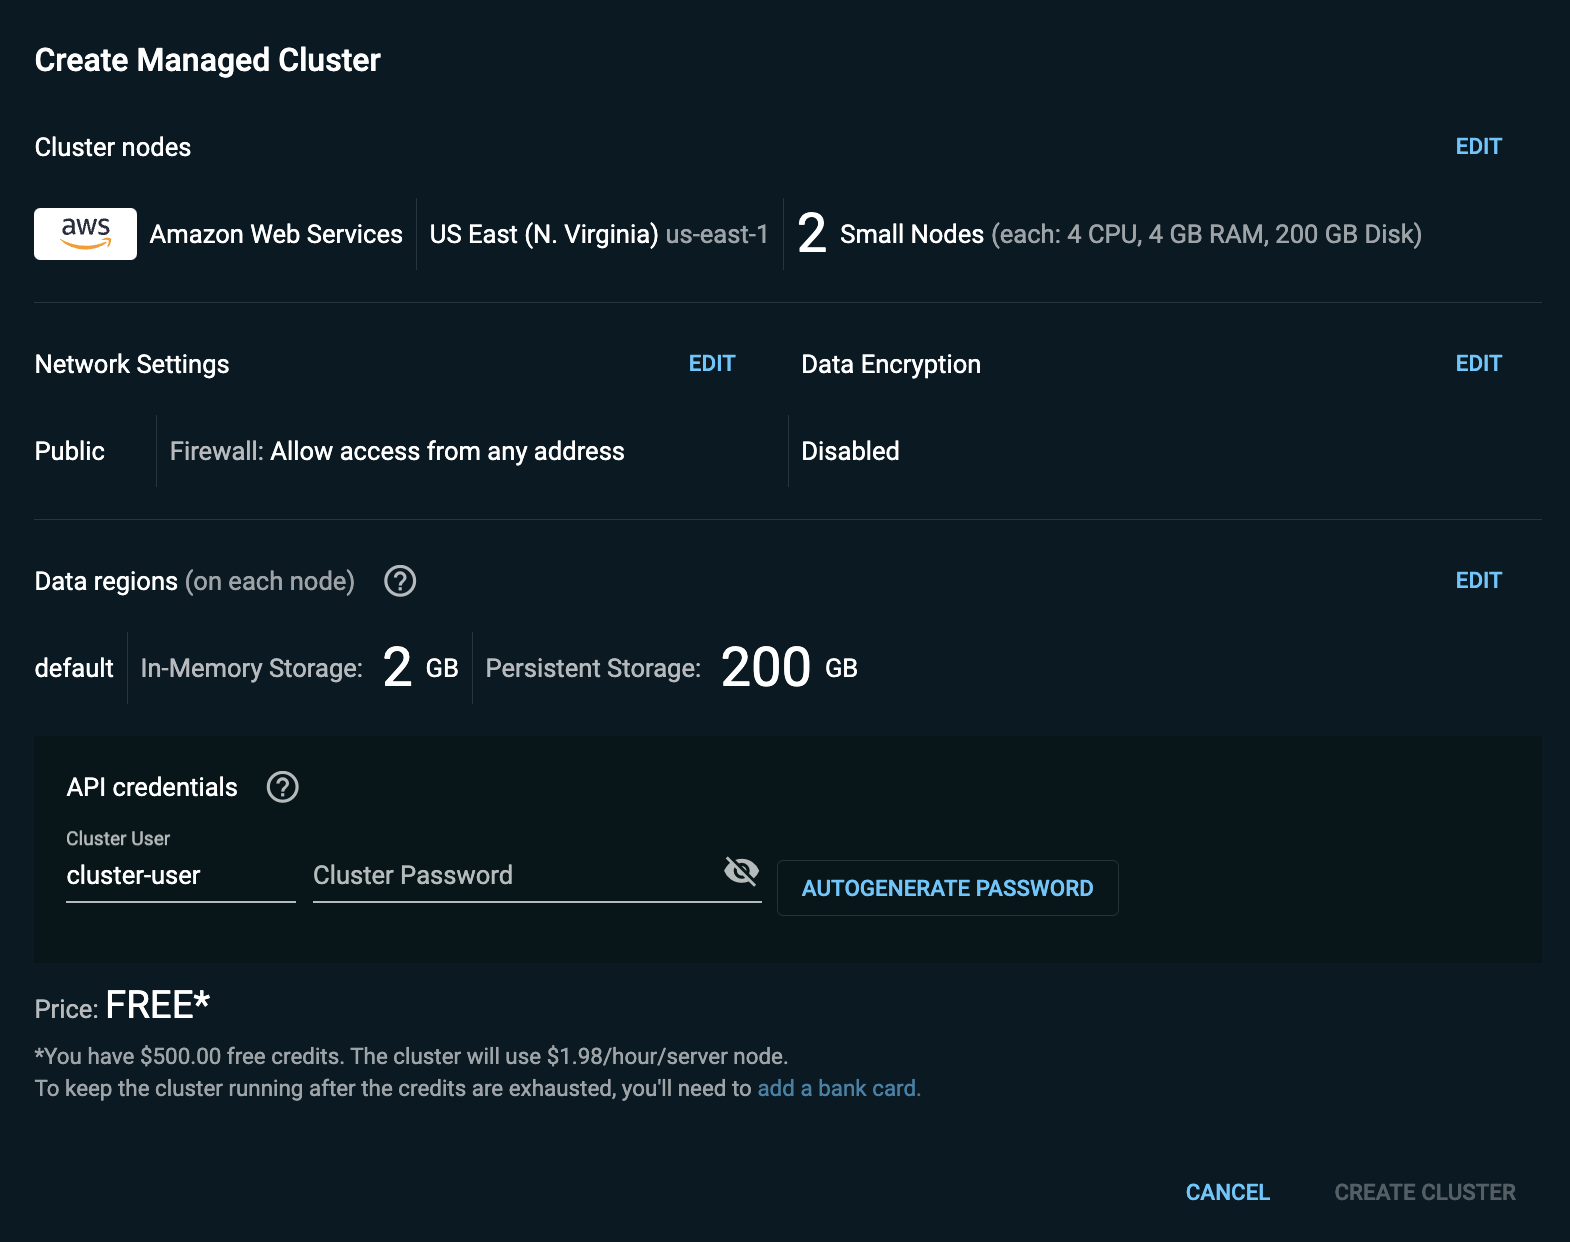This screenshot has height=1242, width=1570.
Task: Edit the Cluster nodes section
Action: click(x=1478, y=146)
